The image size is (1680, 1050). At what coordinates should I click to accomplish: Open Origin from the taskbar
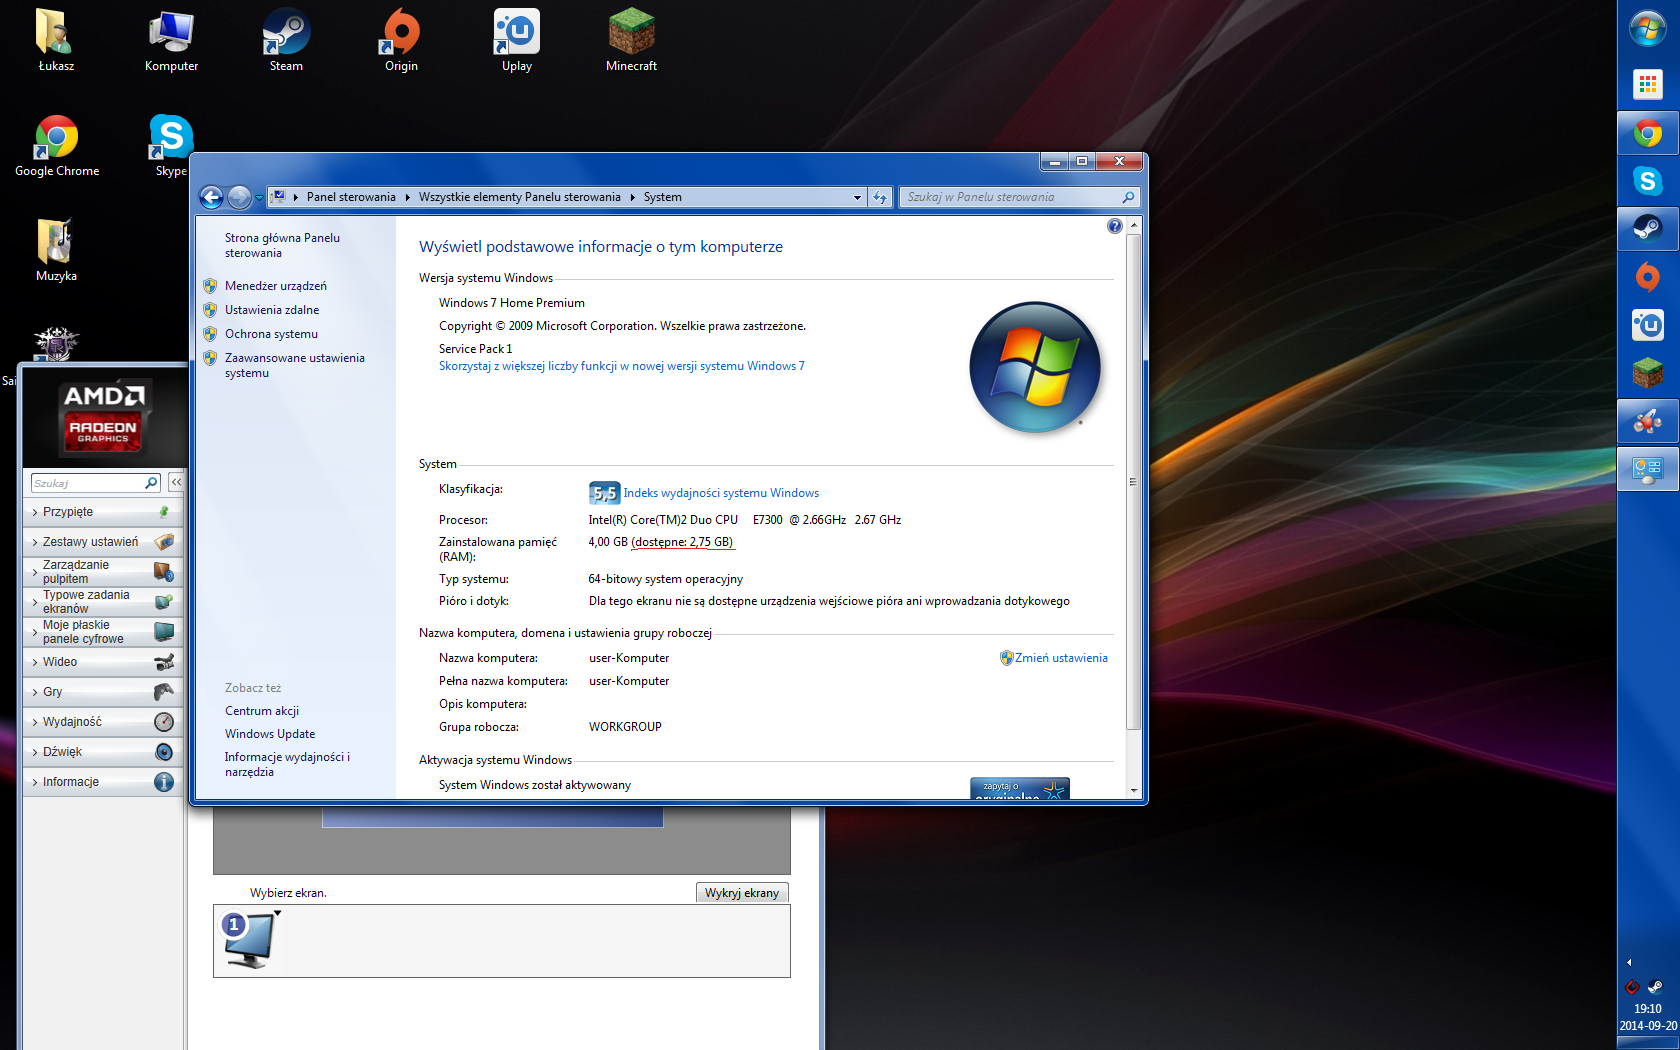pyautogui.click(x=1648, y=277)
